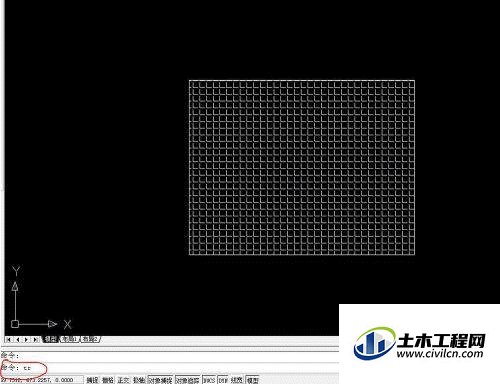Toggle 栅格 (Grid) in status bar

click(108, 380)
